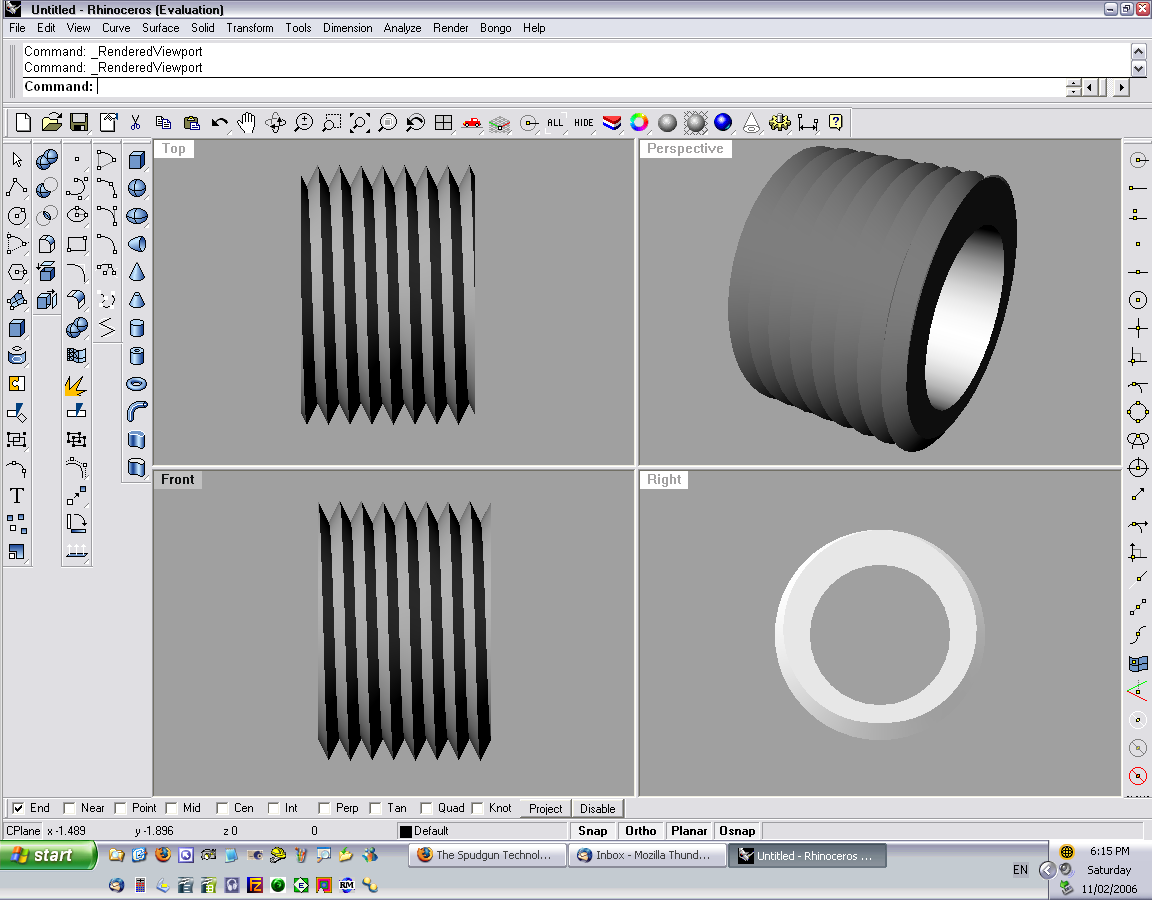Choose the Torus solid tool

[x=137, y=384]
